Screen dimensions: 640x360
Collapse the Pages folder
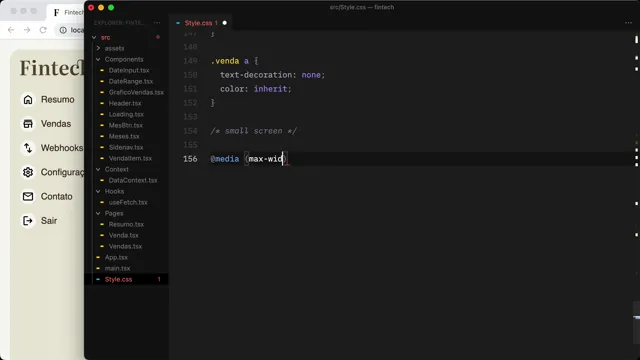click(x=98, y=213)
